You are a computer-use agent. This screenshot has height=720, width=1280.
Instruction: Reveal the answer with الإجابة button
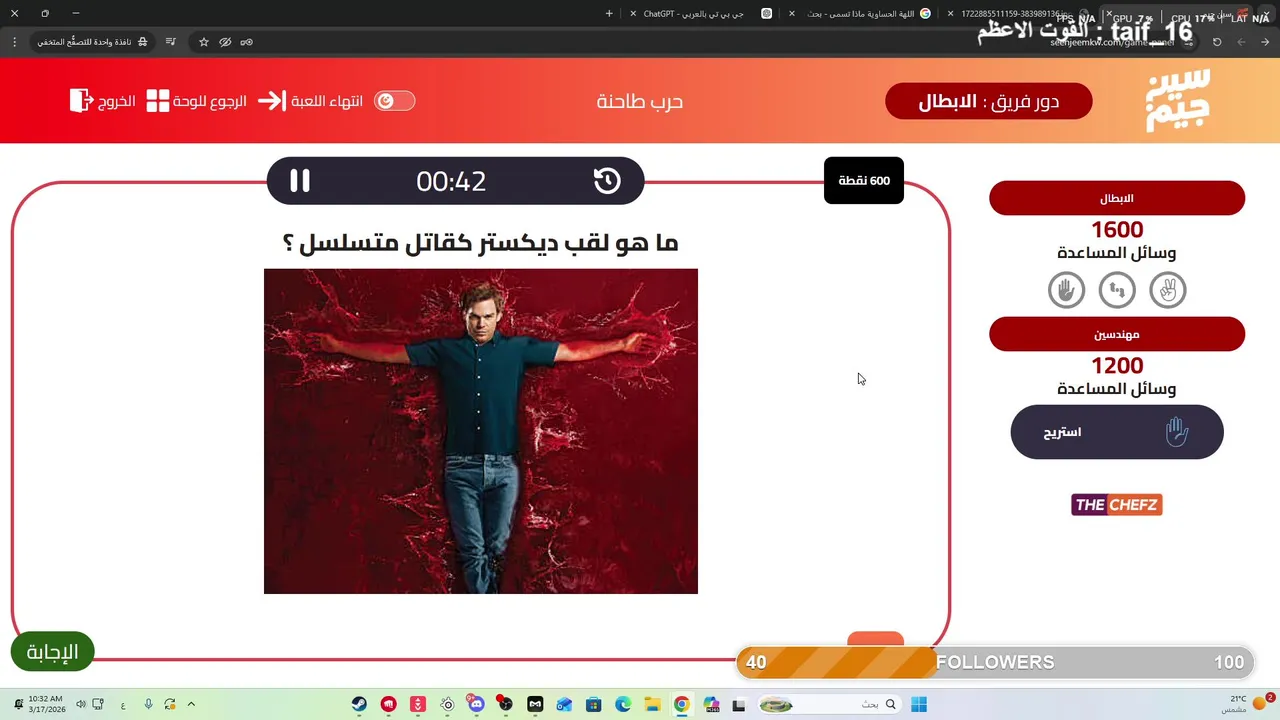click(x=52, y=652)
